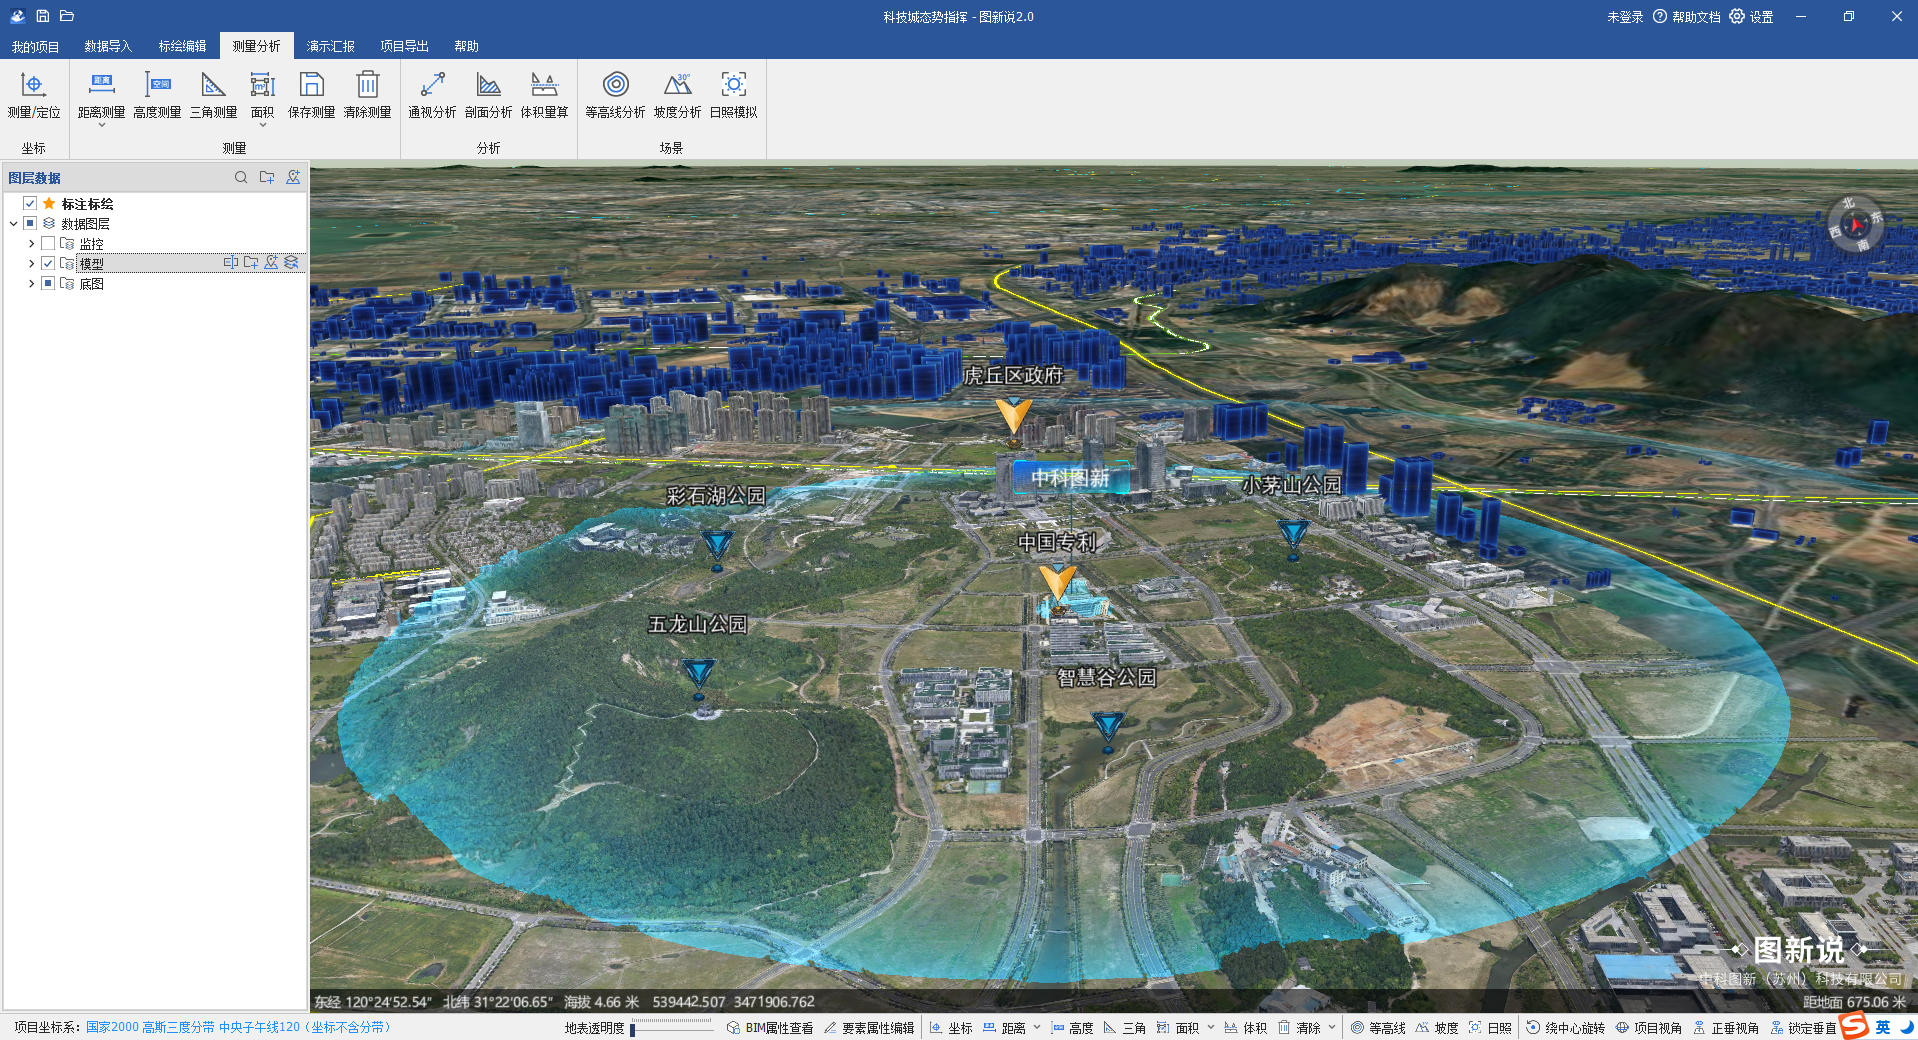Click add-folder icon in 图层数据 header
Image resolution: width=1918 pixels, height=1040 pixels.
tap(267, 177)
